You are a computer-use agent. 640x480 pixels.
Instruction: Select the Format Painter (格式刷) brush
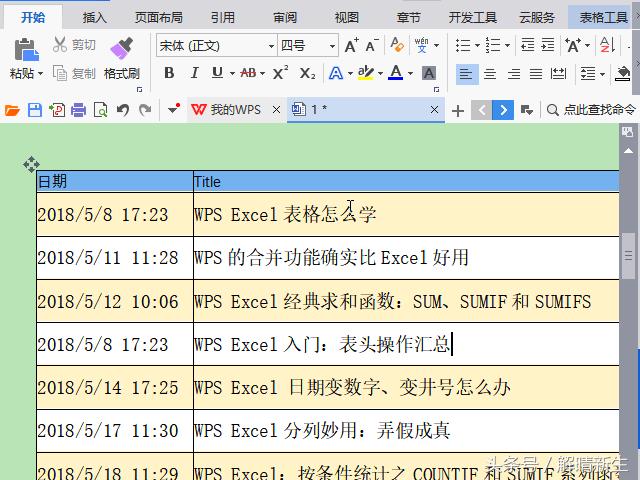point(122,49)
